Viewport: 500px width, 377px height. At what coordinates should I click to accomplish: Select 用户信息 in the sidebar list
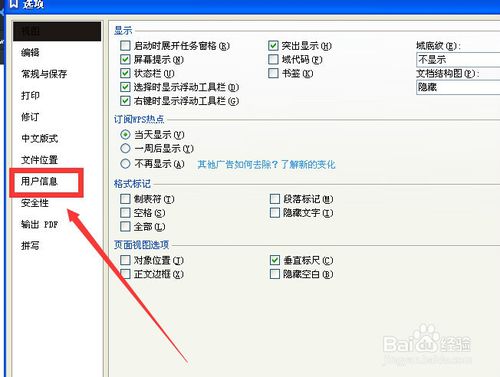pyautogui.click(x=39, y=181)
